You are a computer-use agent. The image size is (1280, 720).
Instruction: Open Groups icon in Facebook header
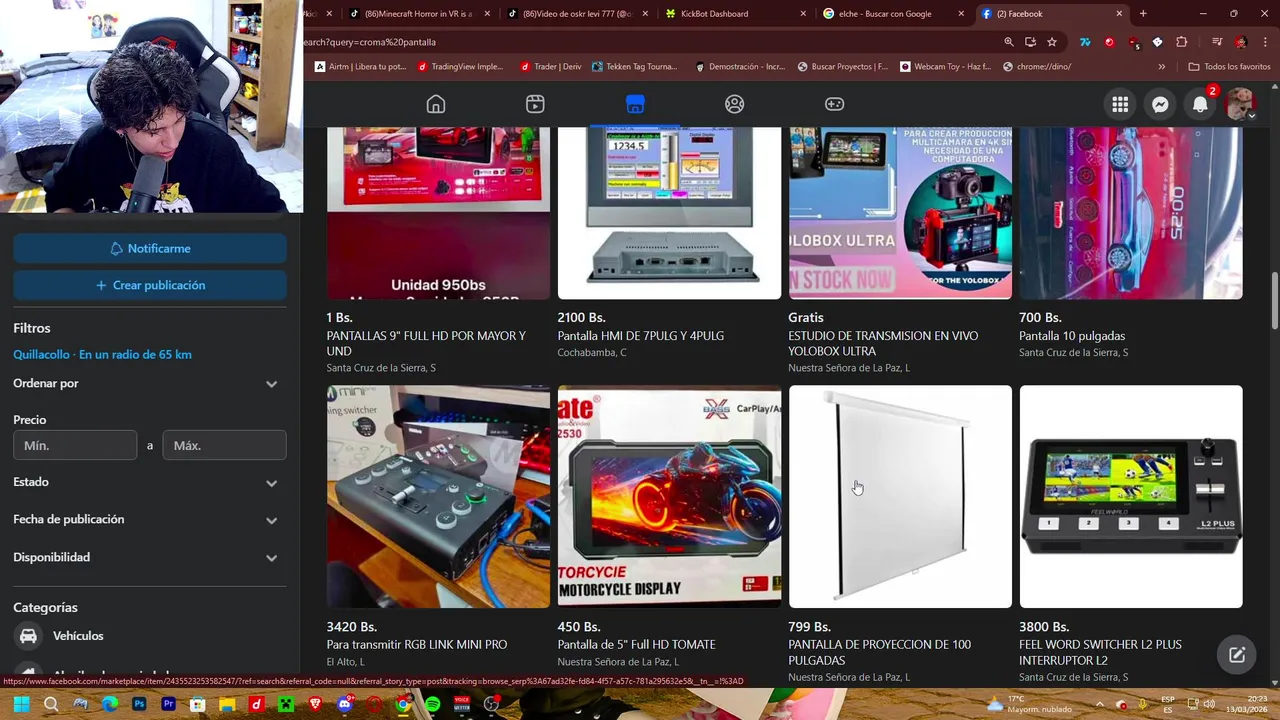point(735,104)
